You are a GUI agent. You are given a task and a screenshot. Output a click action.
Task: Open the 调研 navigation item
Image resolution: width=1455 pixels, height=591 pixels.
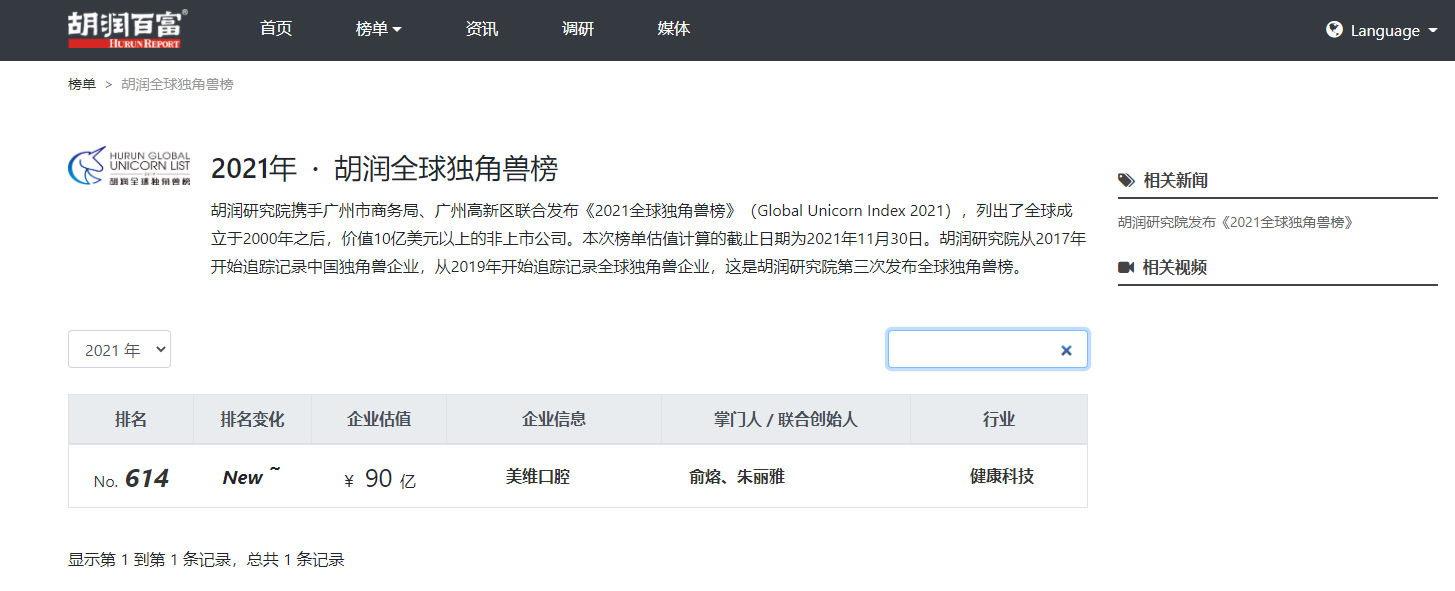[x=578, y=29]
